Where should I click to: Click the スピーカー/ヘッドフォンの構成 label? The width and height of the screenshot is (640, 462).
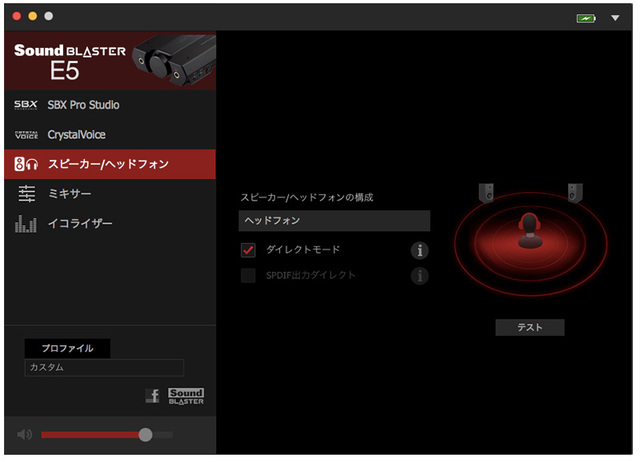pyautogui.click(x=307, y=198)
